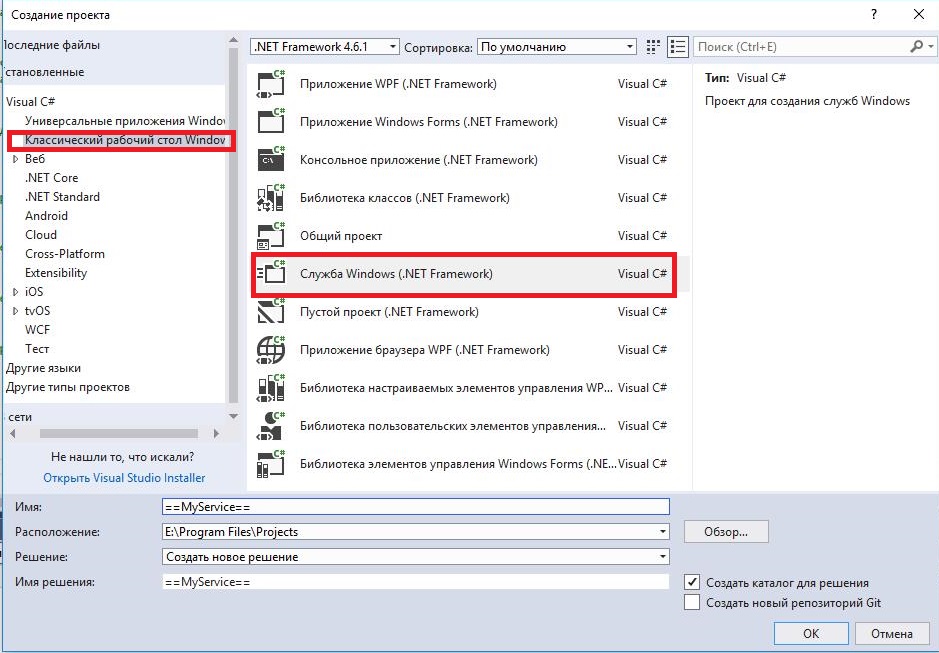Click the tree vertical scrollbar down arrow
This screenshot has width=939, height=653.
[234, 416]
